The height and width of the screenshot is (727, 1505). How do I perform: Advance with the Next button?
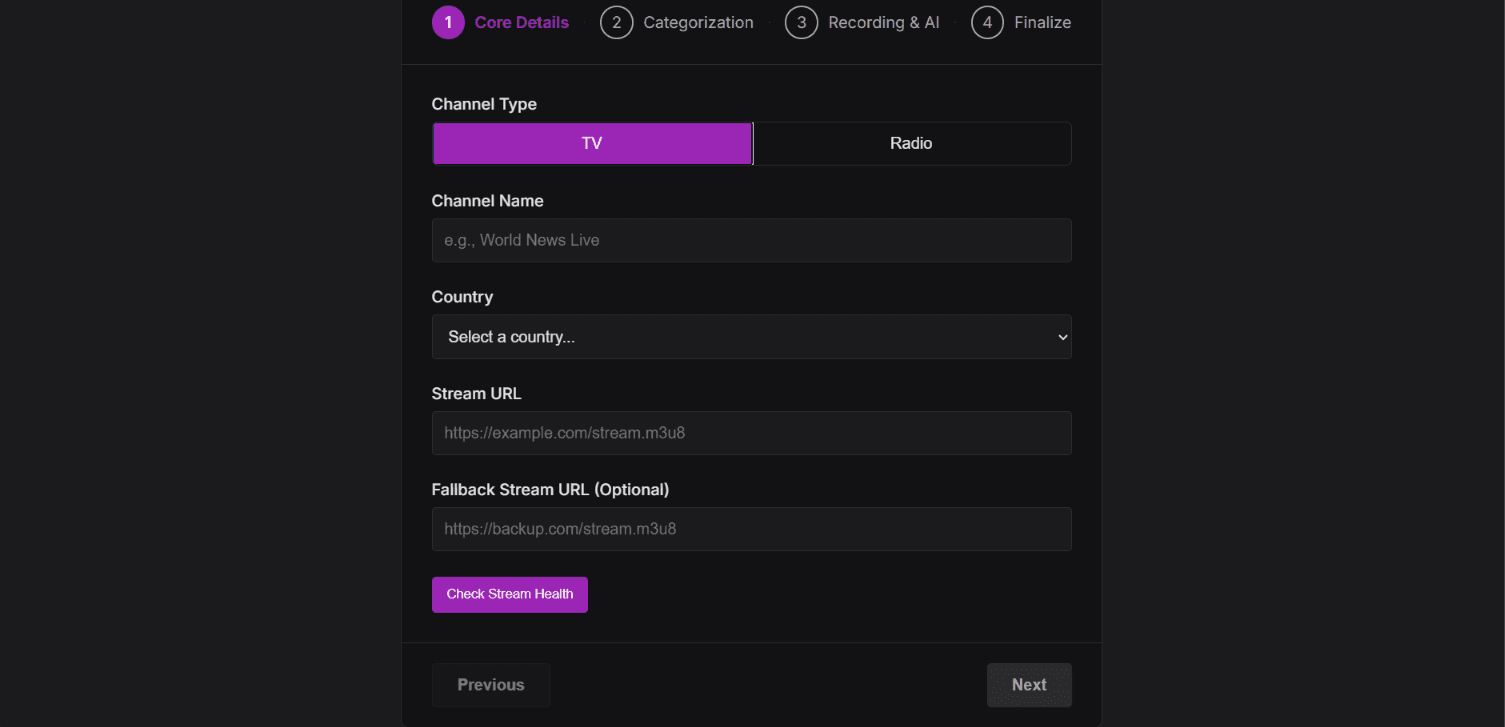tap(1029, 685)
